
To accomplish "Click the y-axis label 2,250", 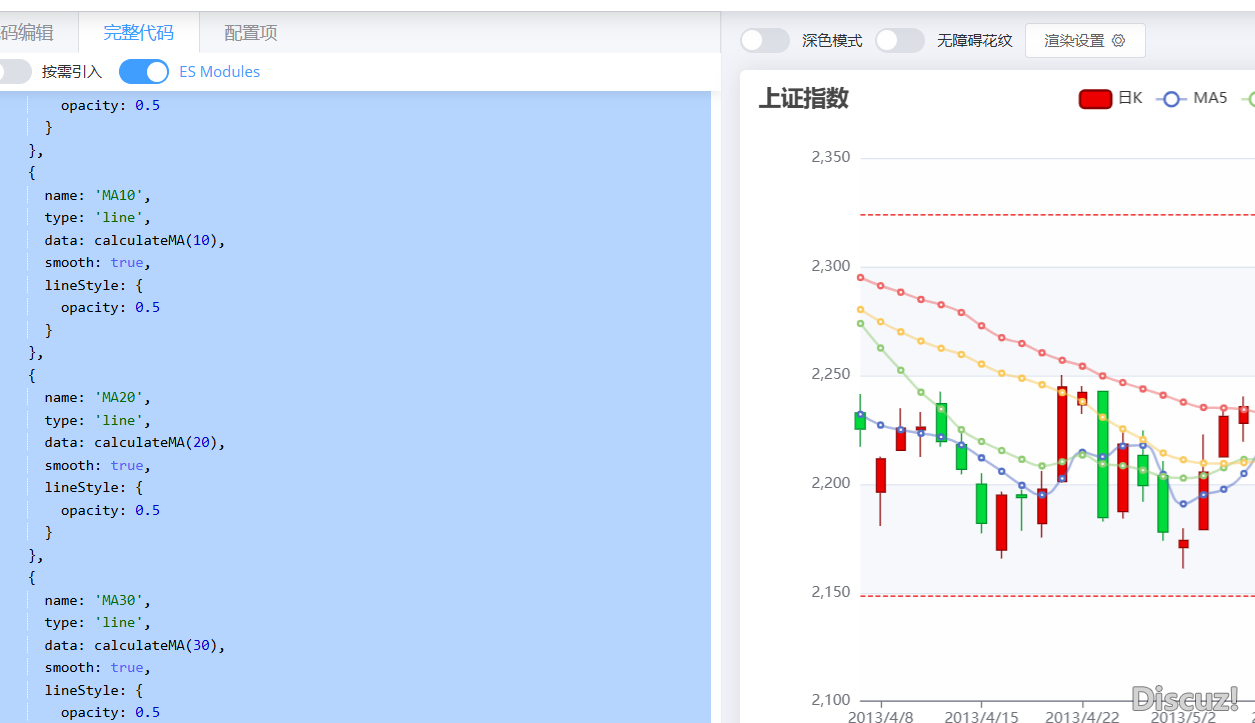I will point(830,374).
